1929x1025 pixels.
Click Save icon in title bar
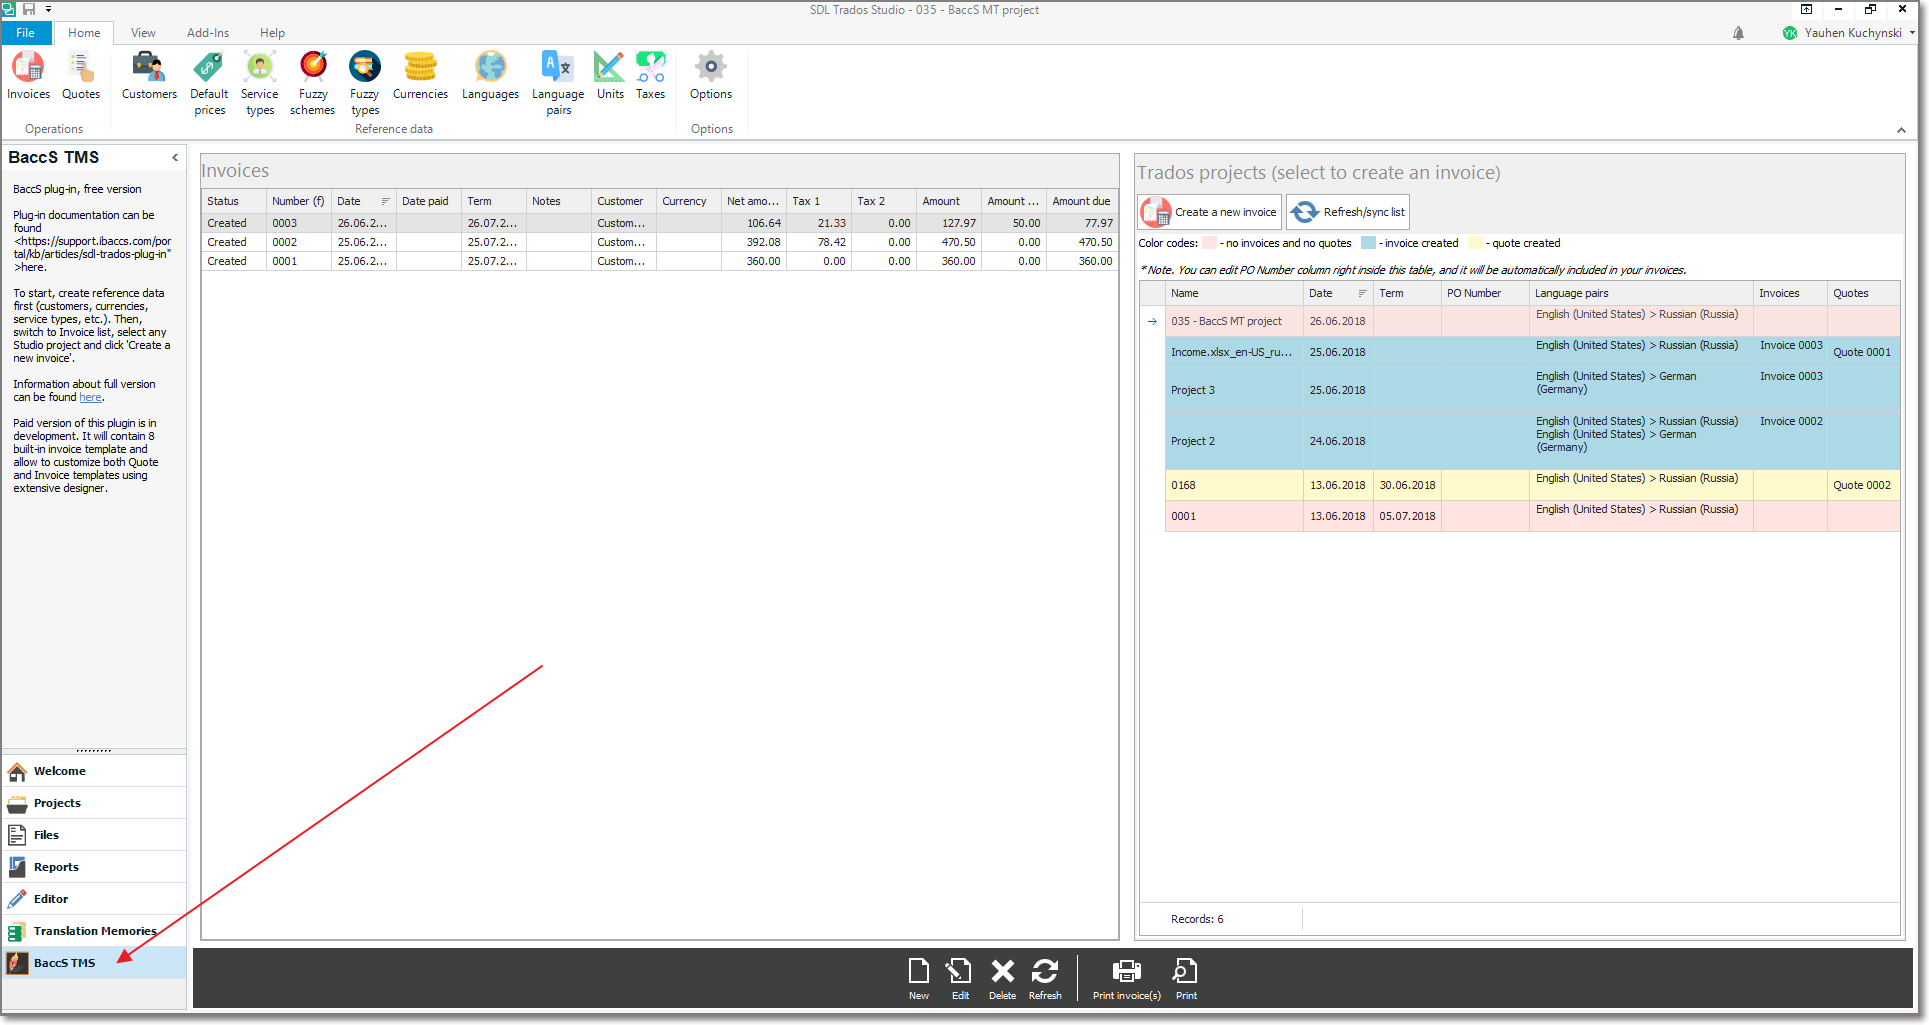click(x=29, y=9)
